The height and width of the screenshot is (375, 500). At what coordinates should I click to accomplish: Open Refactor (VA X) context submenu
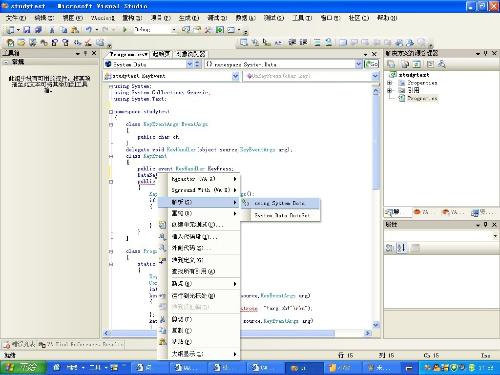click(199, 179)
